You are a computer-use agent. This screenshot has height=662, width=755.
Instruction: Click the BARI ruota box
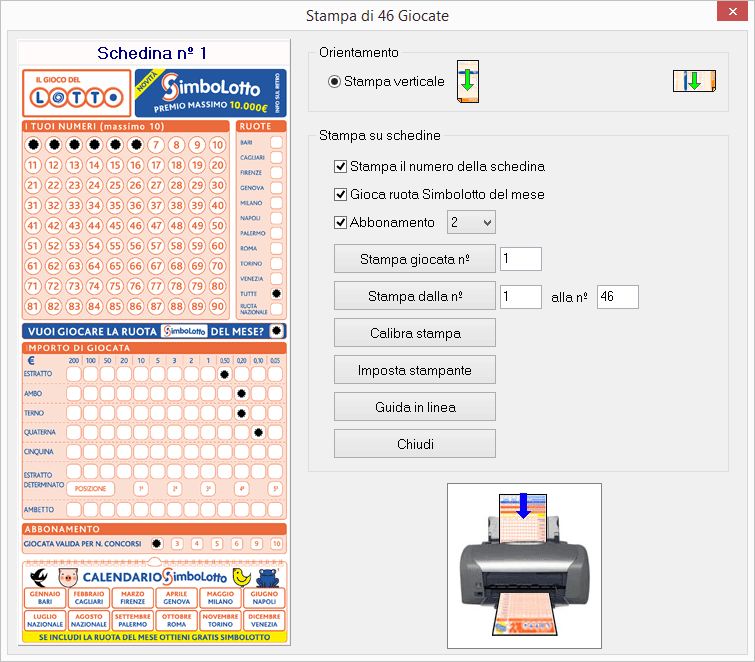pos(276,142)
